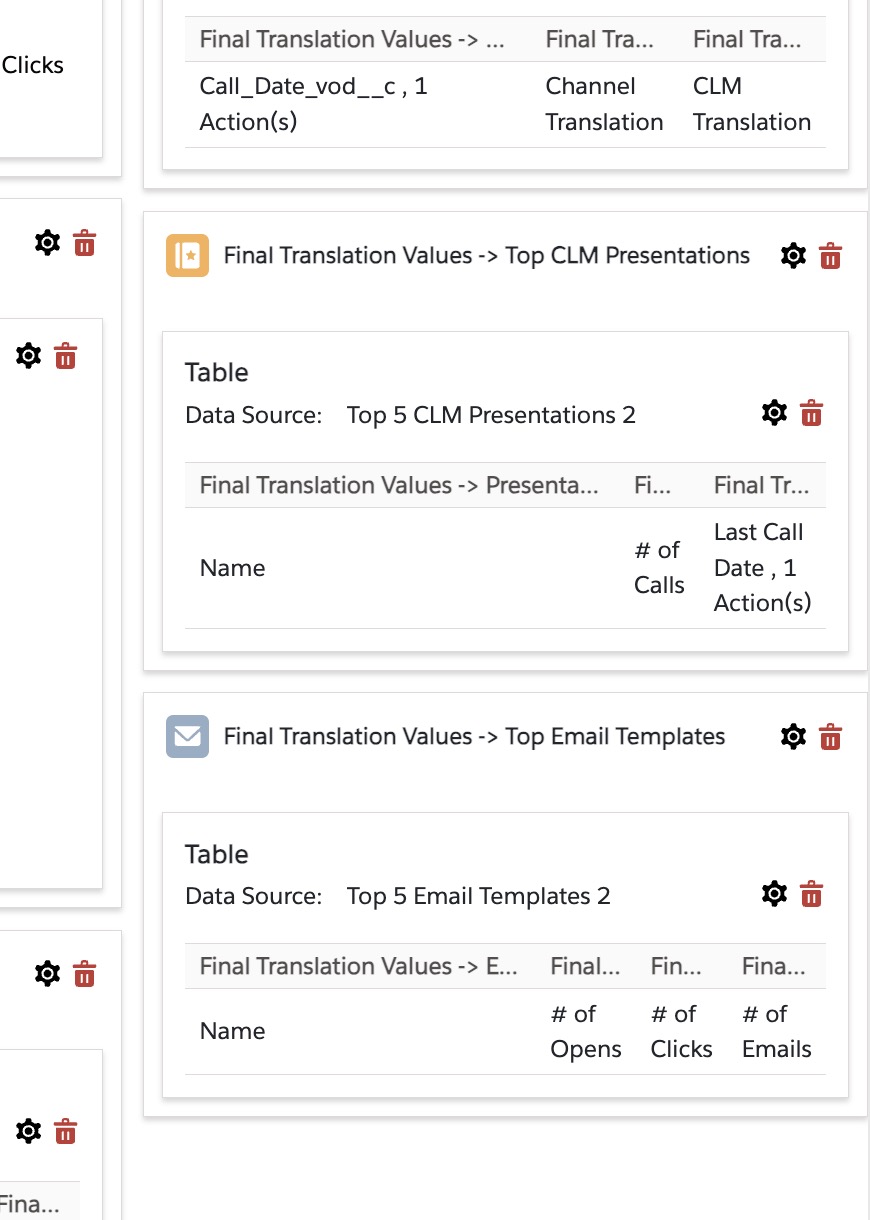
Task: Open settings for Top Email Templates section
Action: click(x=793, y=737)
